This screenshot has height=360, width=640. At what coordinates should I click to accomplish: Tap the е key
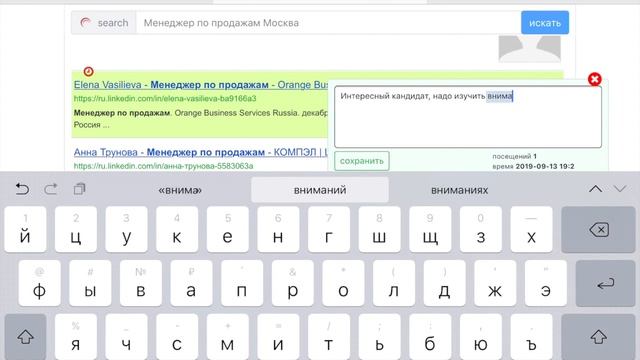tap(228, 230)
